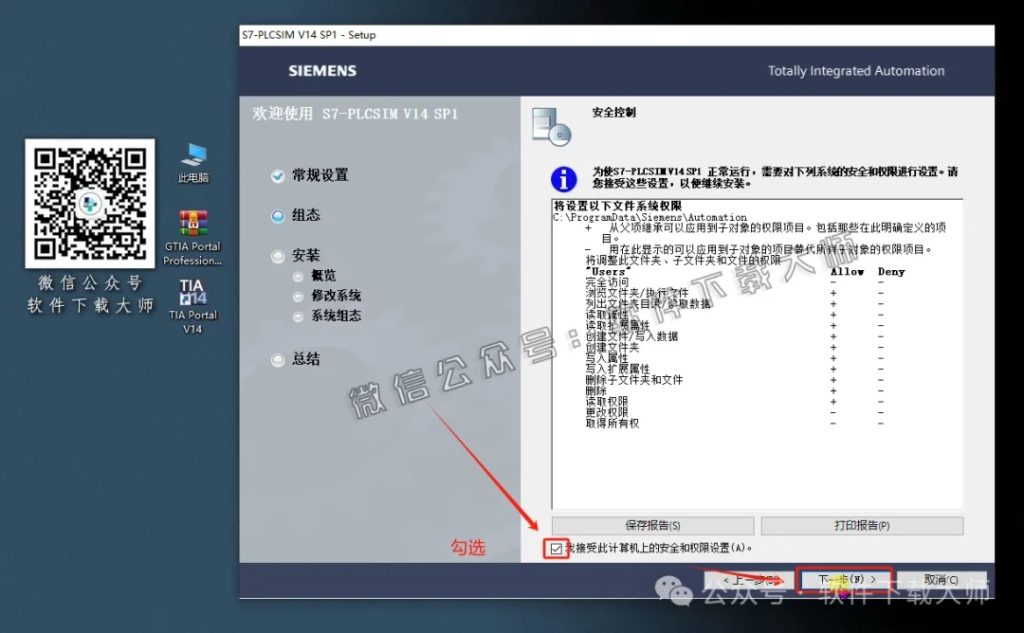The image size is (1024, 633).
Task: Click the 取消(C) Cancel button
Action: point(940,579)
